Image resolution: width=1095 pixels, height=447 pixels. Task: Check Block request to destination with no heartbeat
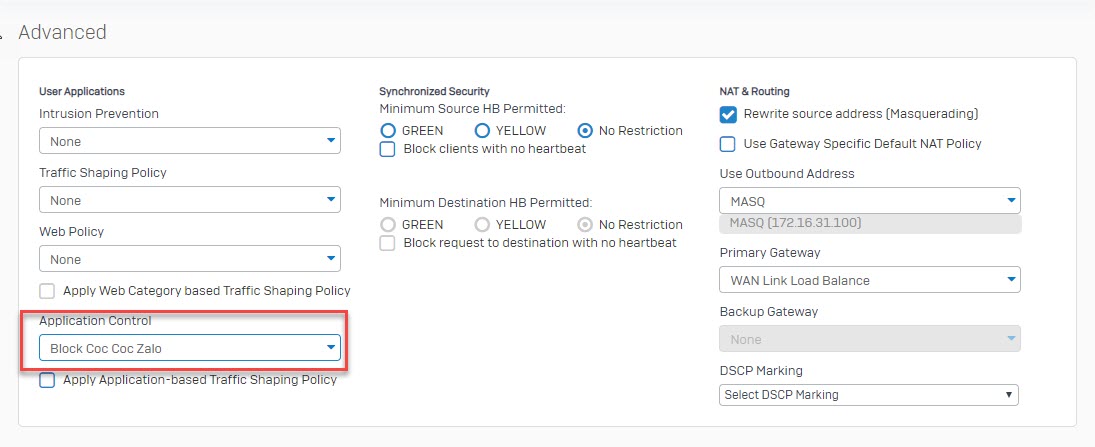pyautogui.click(x=388, y=243)
